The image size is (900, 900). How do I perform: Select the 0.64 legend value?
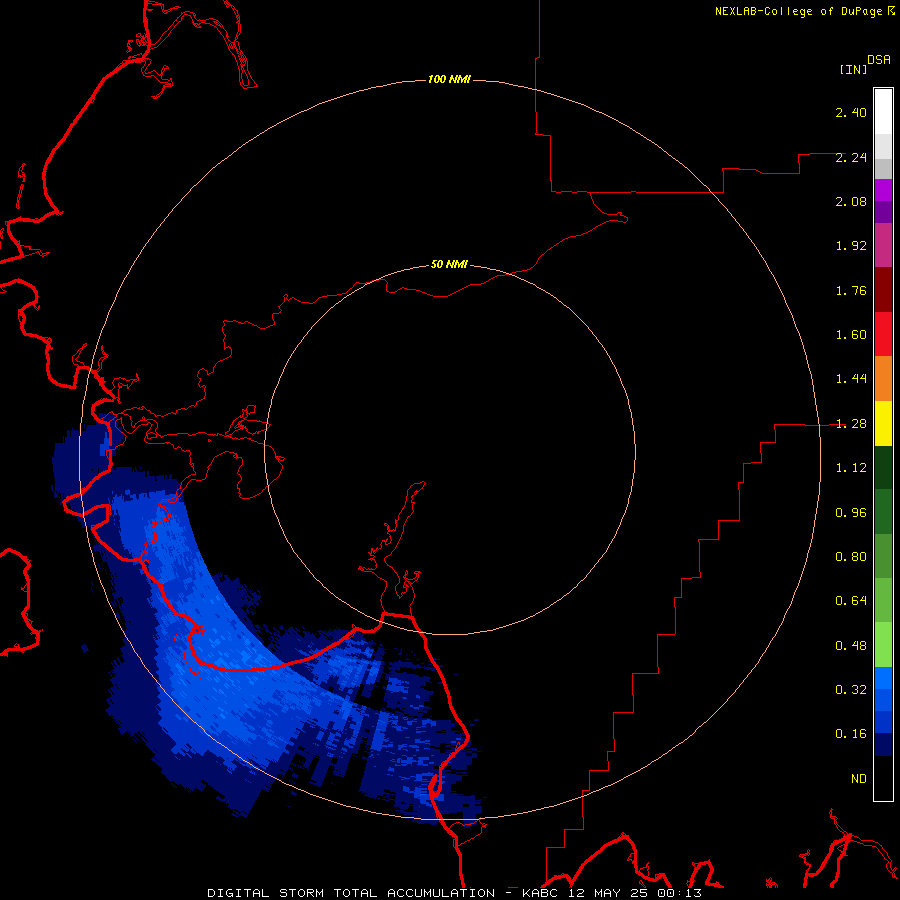(851, 601)
